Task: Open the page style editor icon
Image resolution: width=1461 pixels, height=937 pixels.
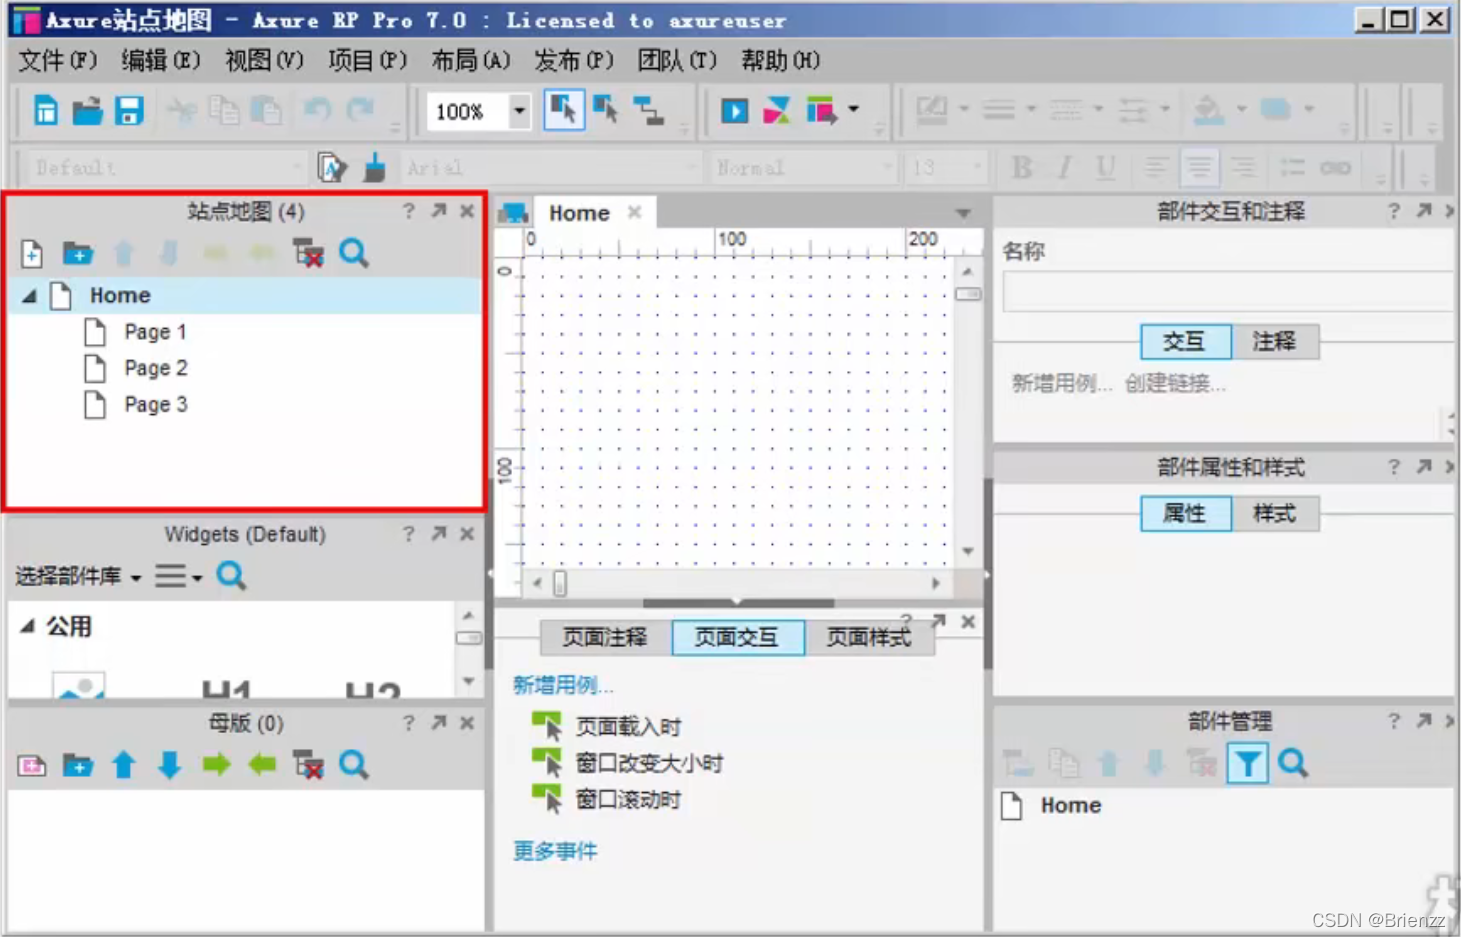Action: [332, 167]
